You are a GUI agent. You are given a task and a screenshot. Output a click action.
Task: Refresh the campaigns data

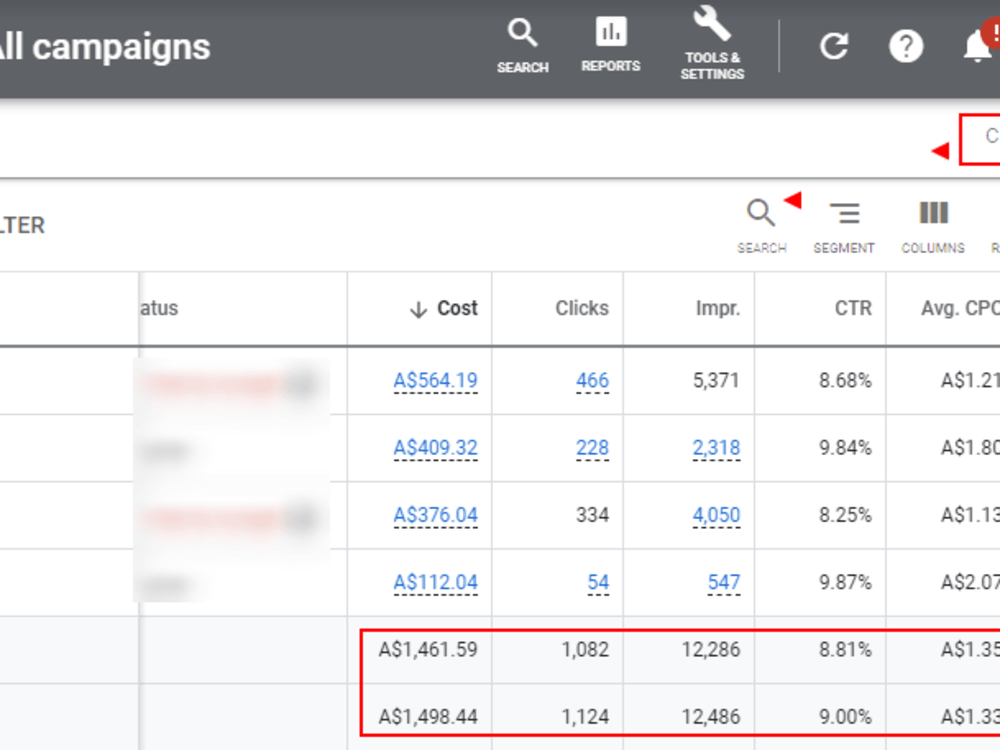click(x=834, y=46)
